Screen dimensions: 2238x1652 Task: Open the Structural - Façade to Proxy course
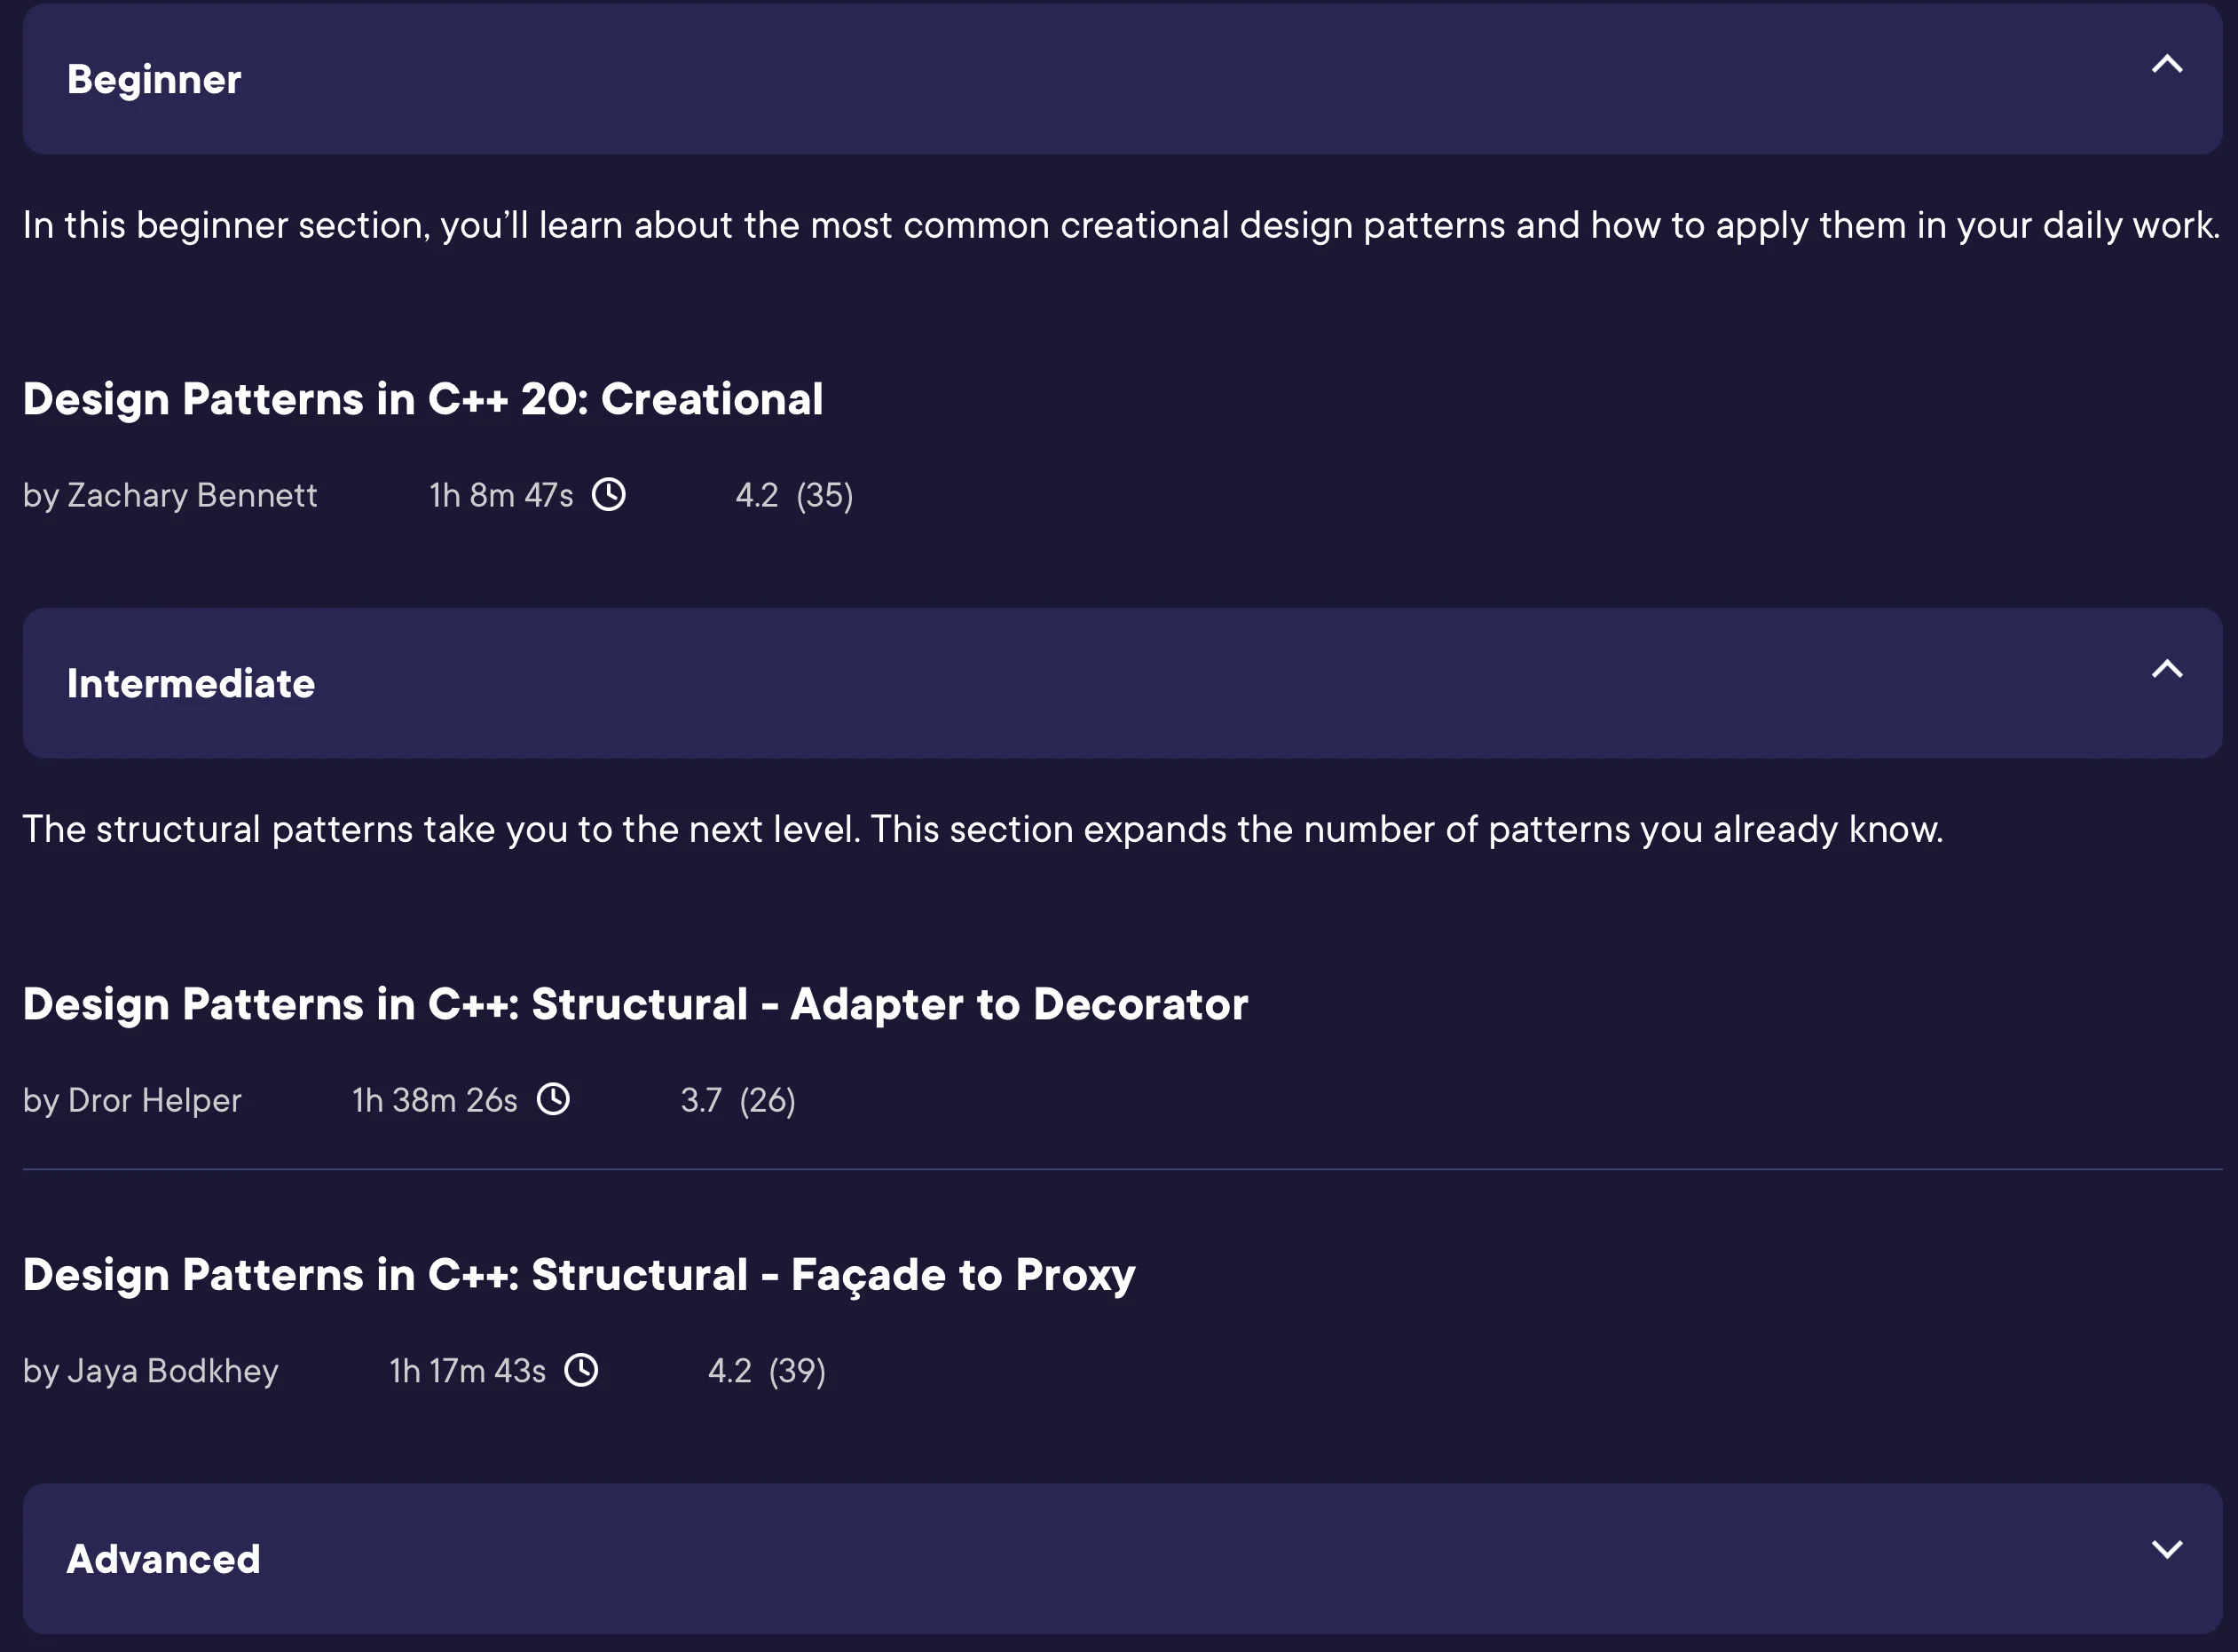click(x=579, y=1274)
